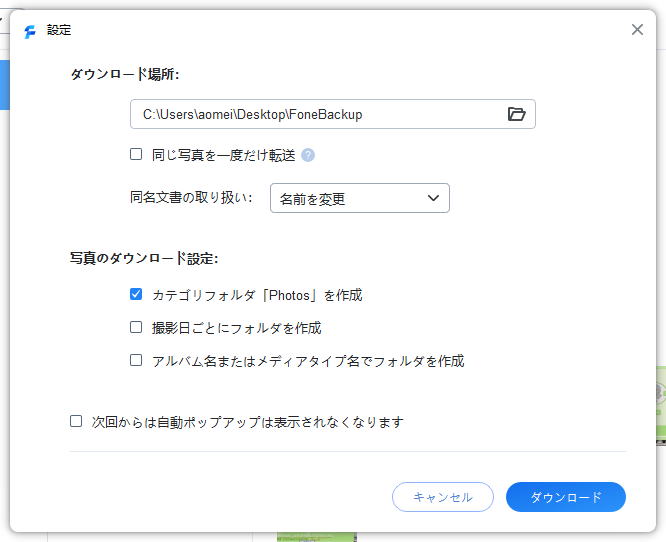Uncheck カテゴリフォルダ「Photos」を作成
666x542 pixels.
136,295
